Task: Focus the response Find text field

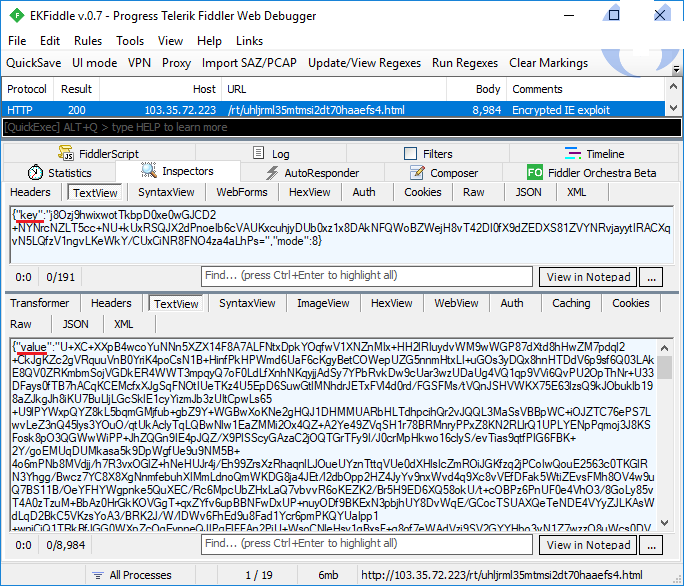Action: 367,544
